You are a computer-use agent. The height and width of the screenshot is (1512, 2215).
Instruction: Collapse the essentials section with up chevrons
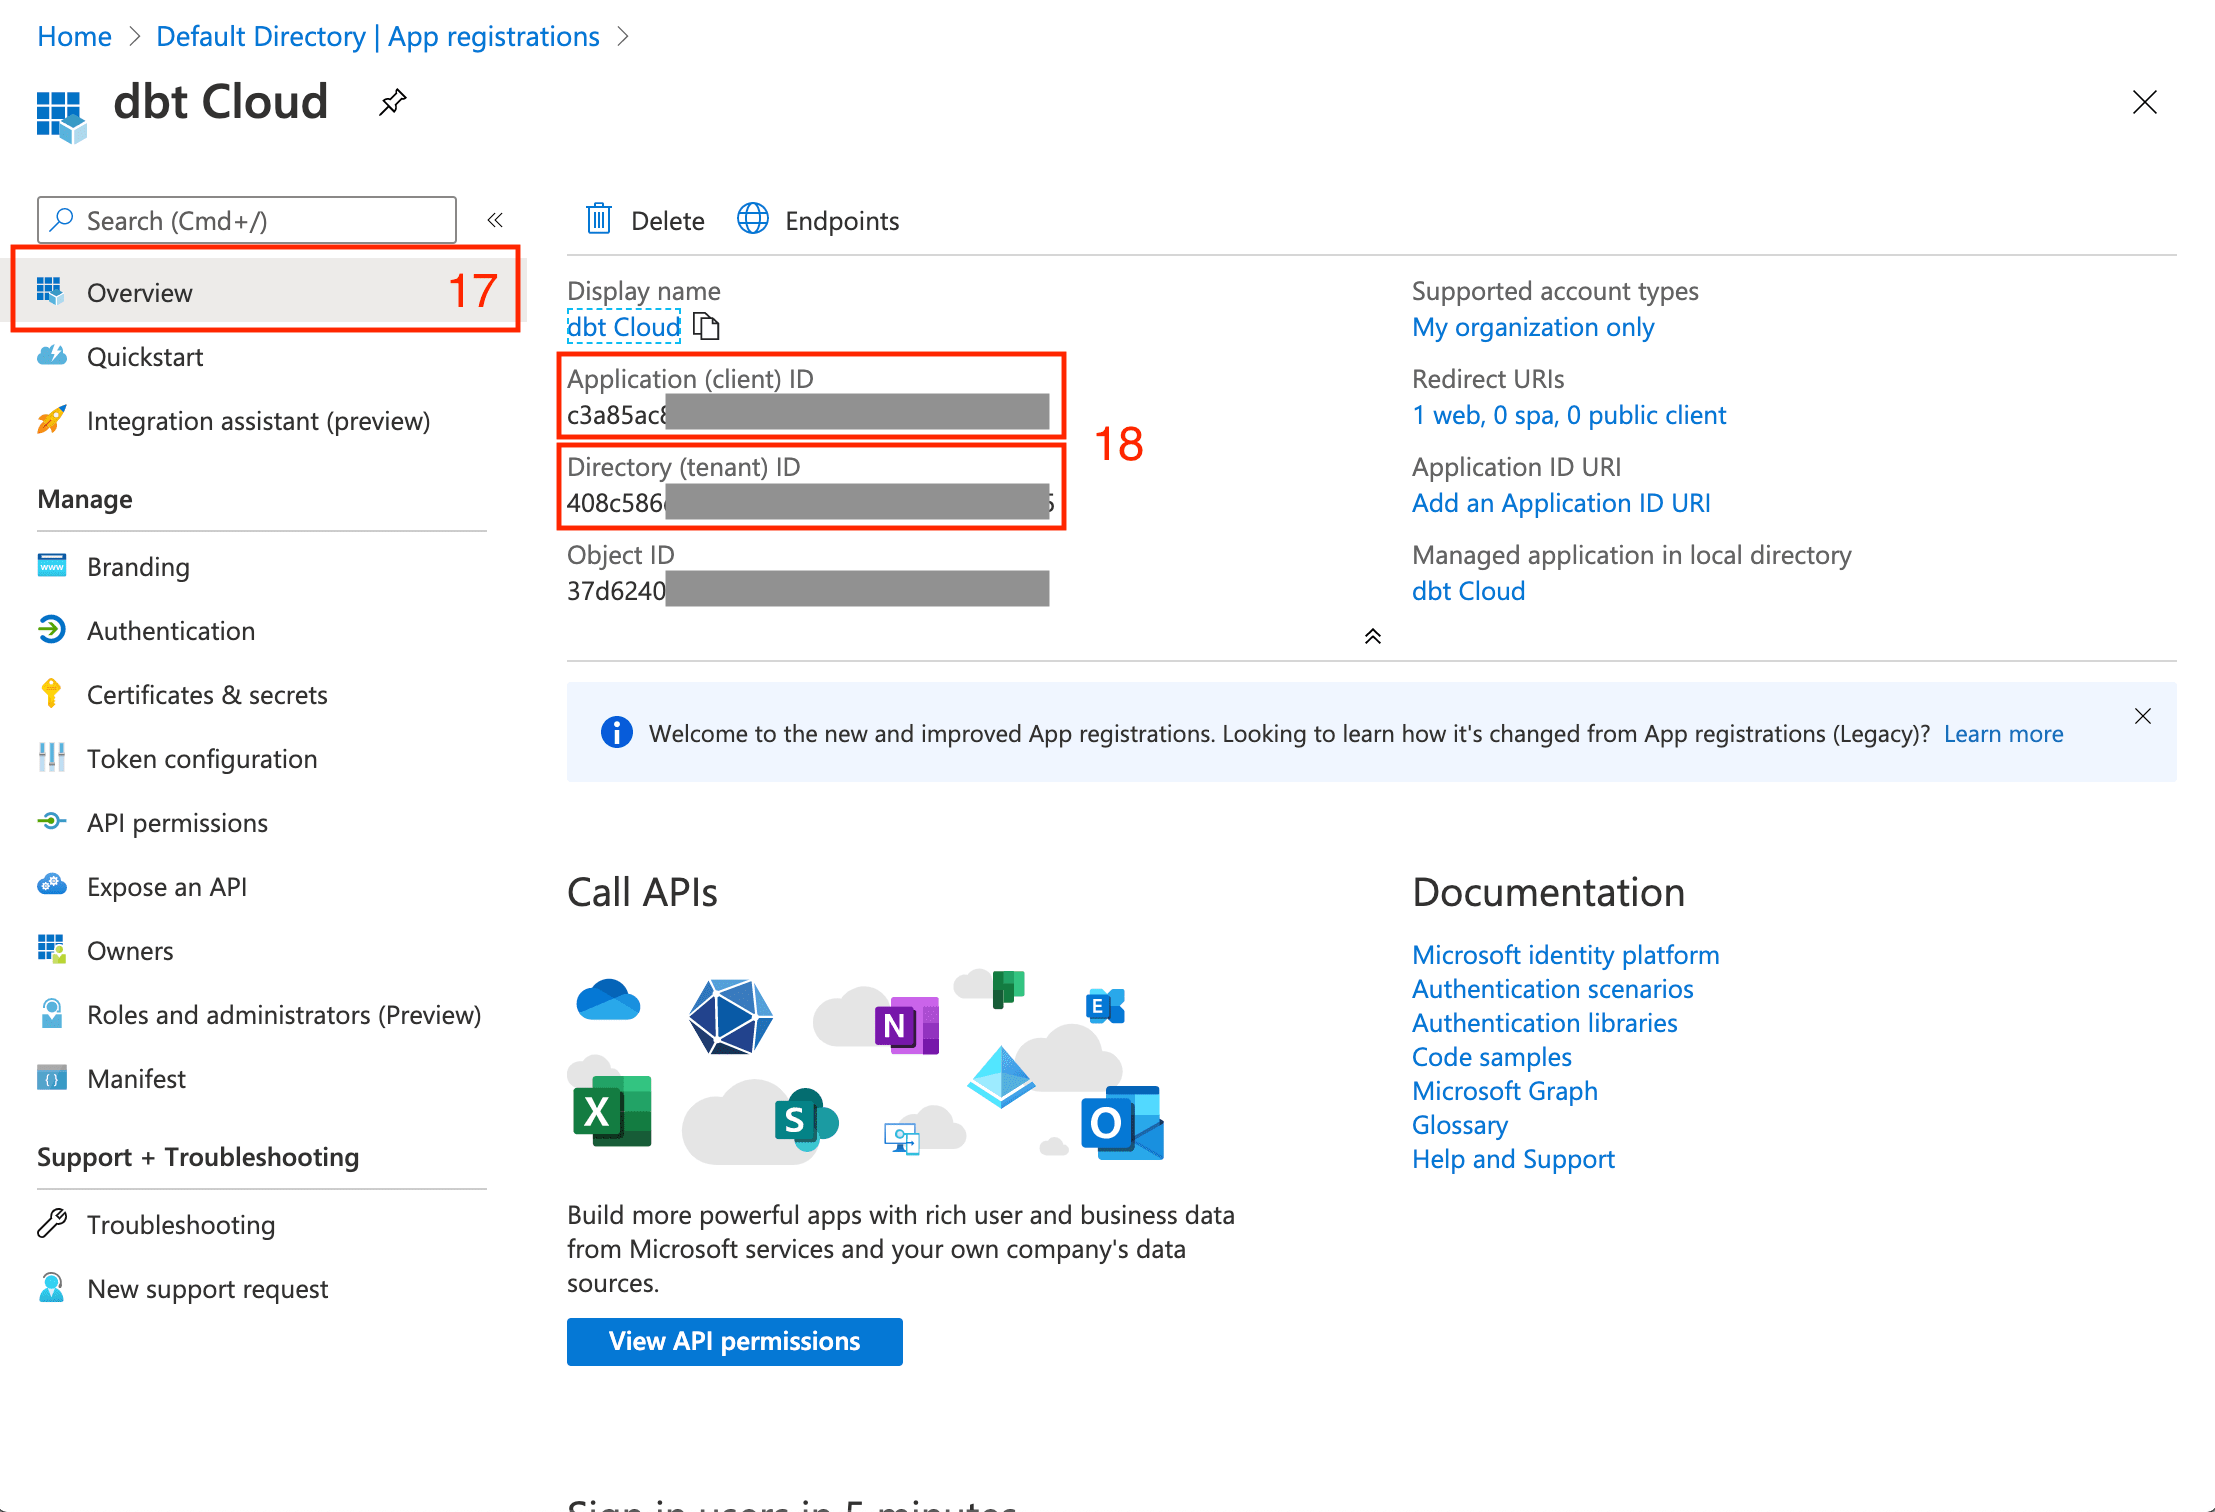pos(1372,636)
